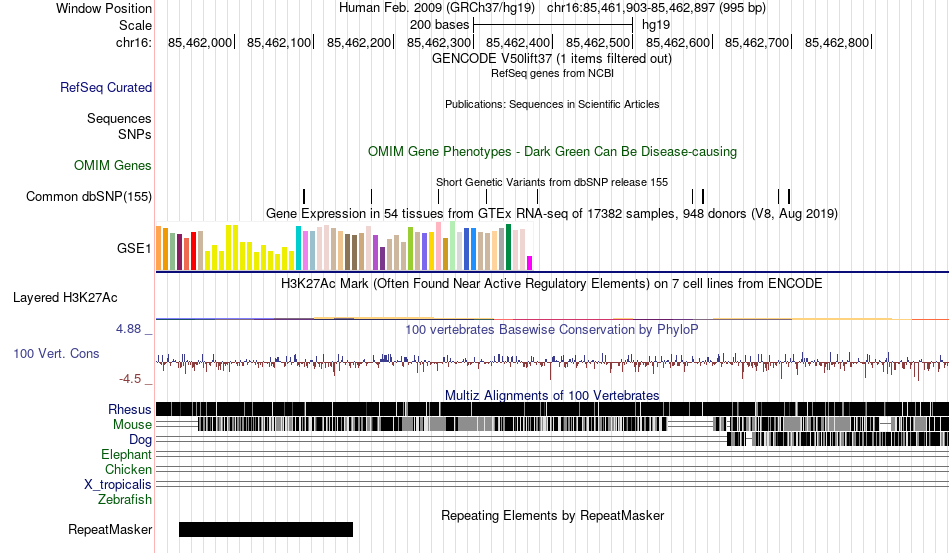Click the leftmost Common dbSNP variant tick

[x=304, y=196]
